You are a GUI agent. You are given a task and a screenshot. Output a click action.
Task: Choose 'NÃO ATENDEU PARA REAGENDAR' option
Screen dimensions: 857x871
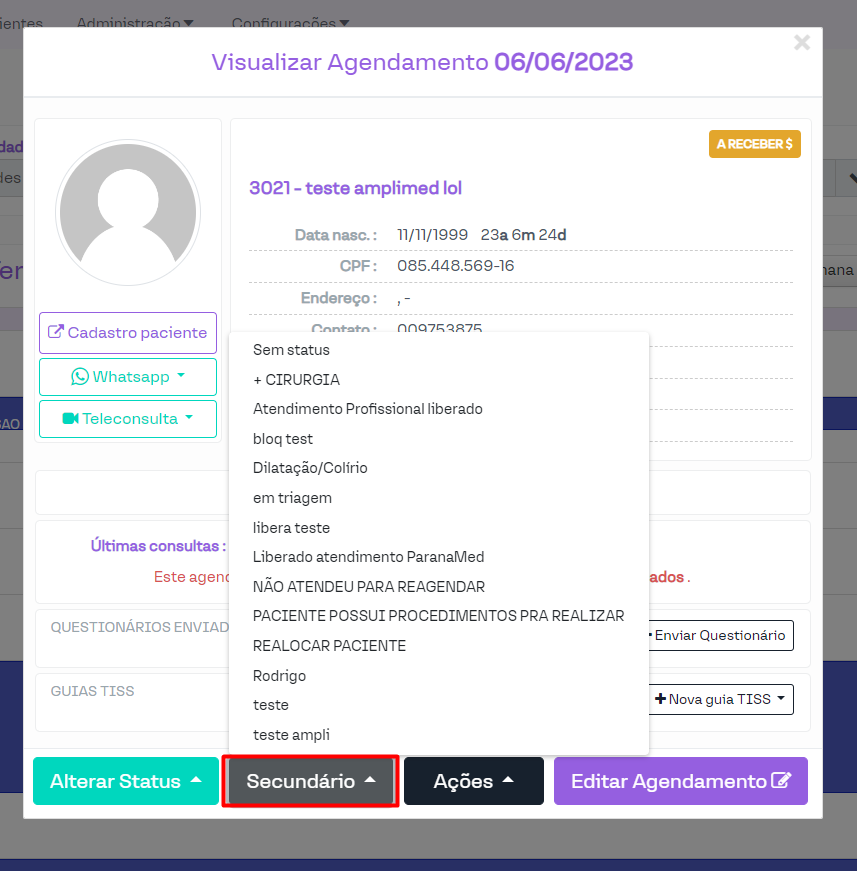click(369, 587)
